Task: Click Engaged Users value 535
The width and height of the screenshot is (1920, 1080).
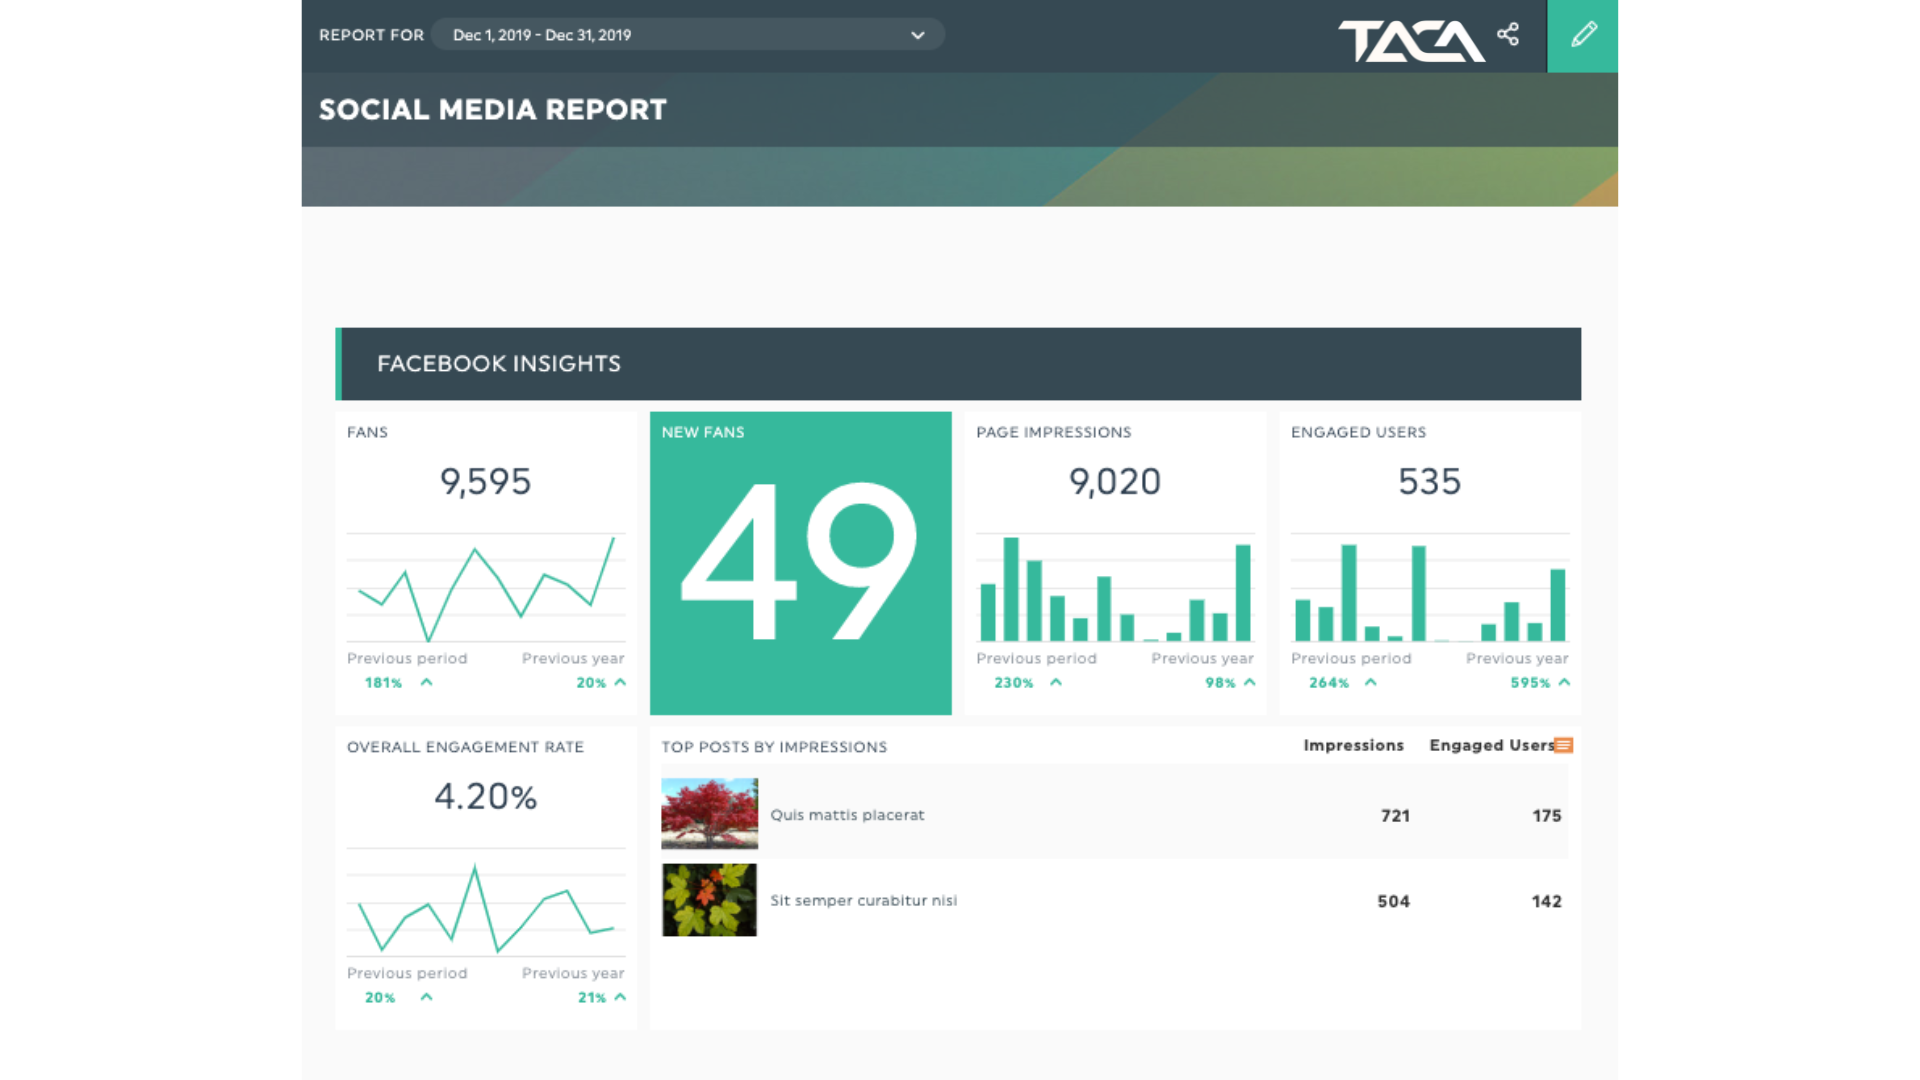Action: tap(1430, 482)
